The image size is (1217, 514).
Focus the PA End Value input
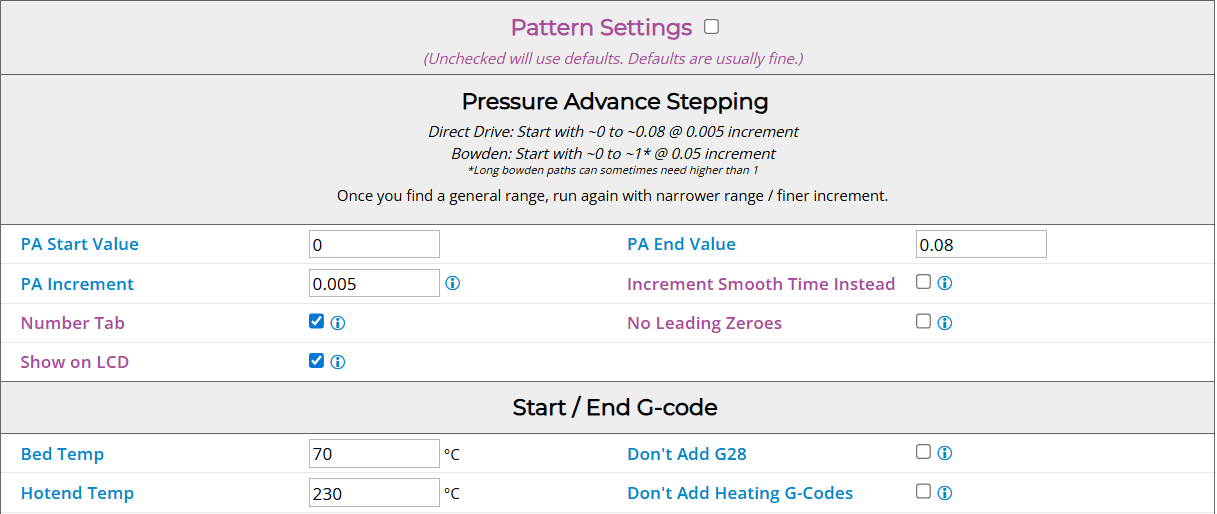click(x=981, y=244)
